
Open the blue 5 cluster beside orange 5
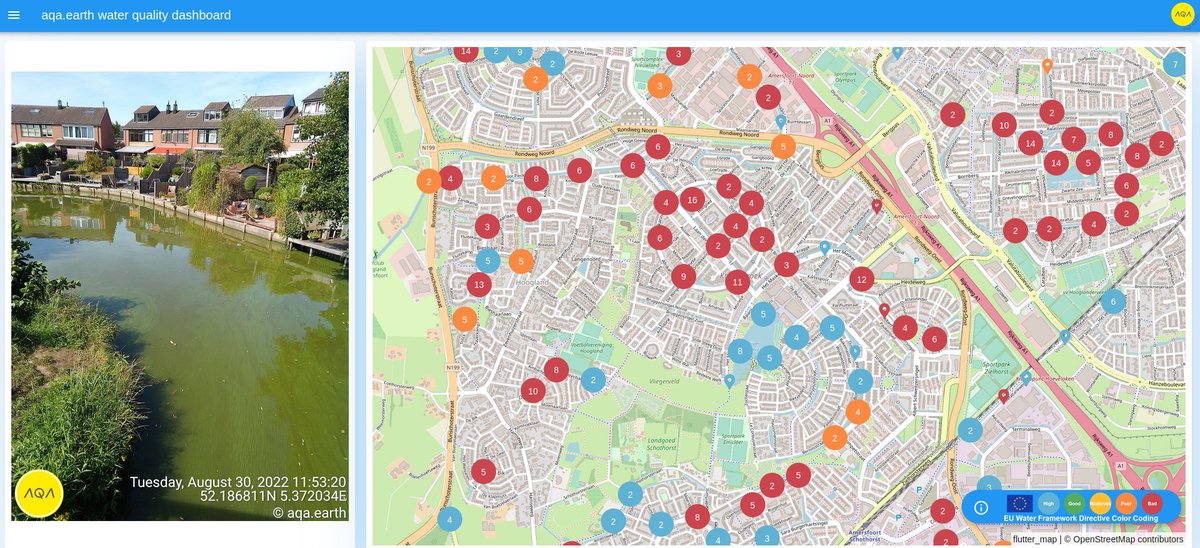click(x=487, y=261)
